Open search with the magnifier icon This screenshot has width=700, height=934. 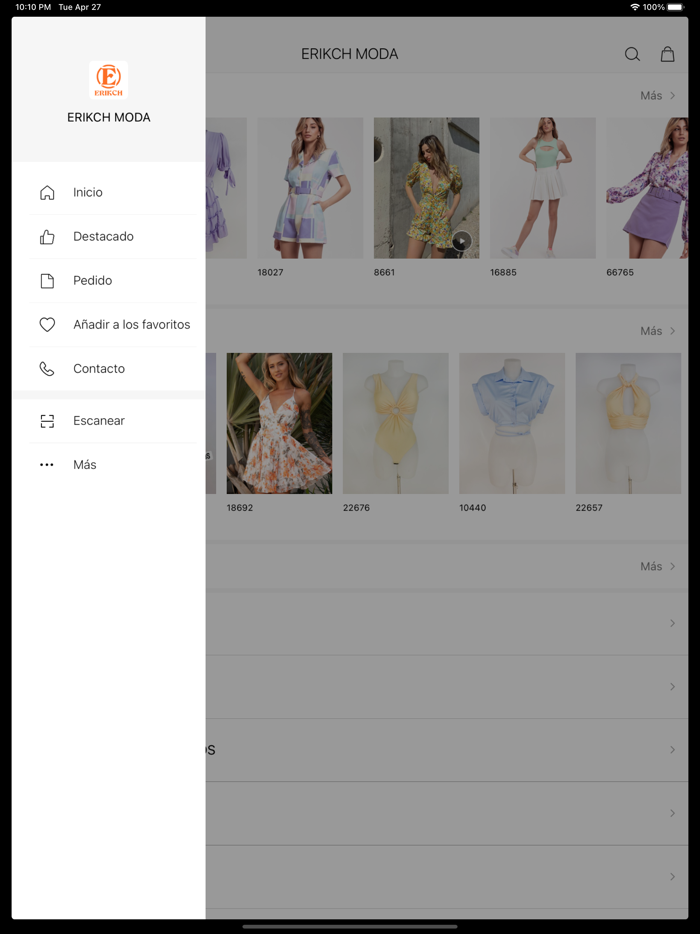632,54
